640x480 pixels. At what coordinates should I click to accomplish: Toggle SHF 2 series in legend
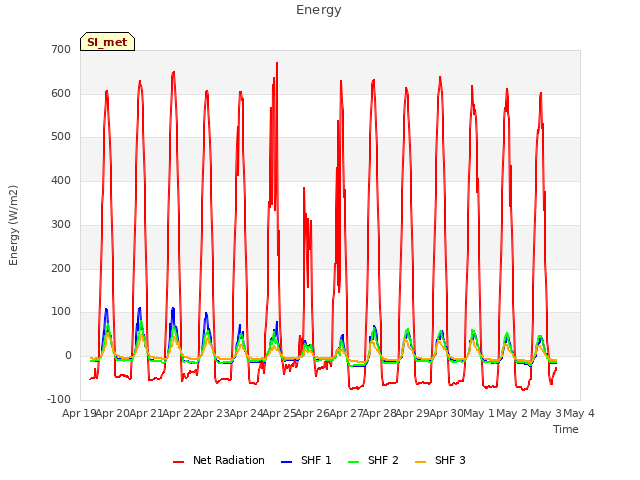[x=373, y=460]
